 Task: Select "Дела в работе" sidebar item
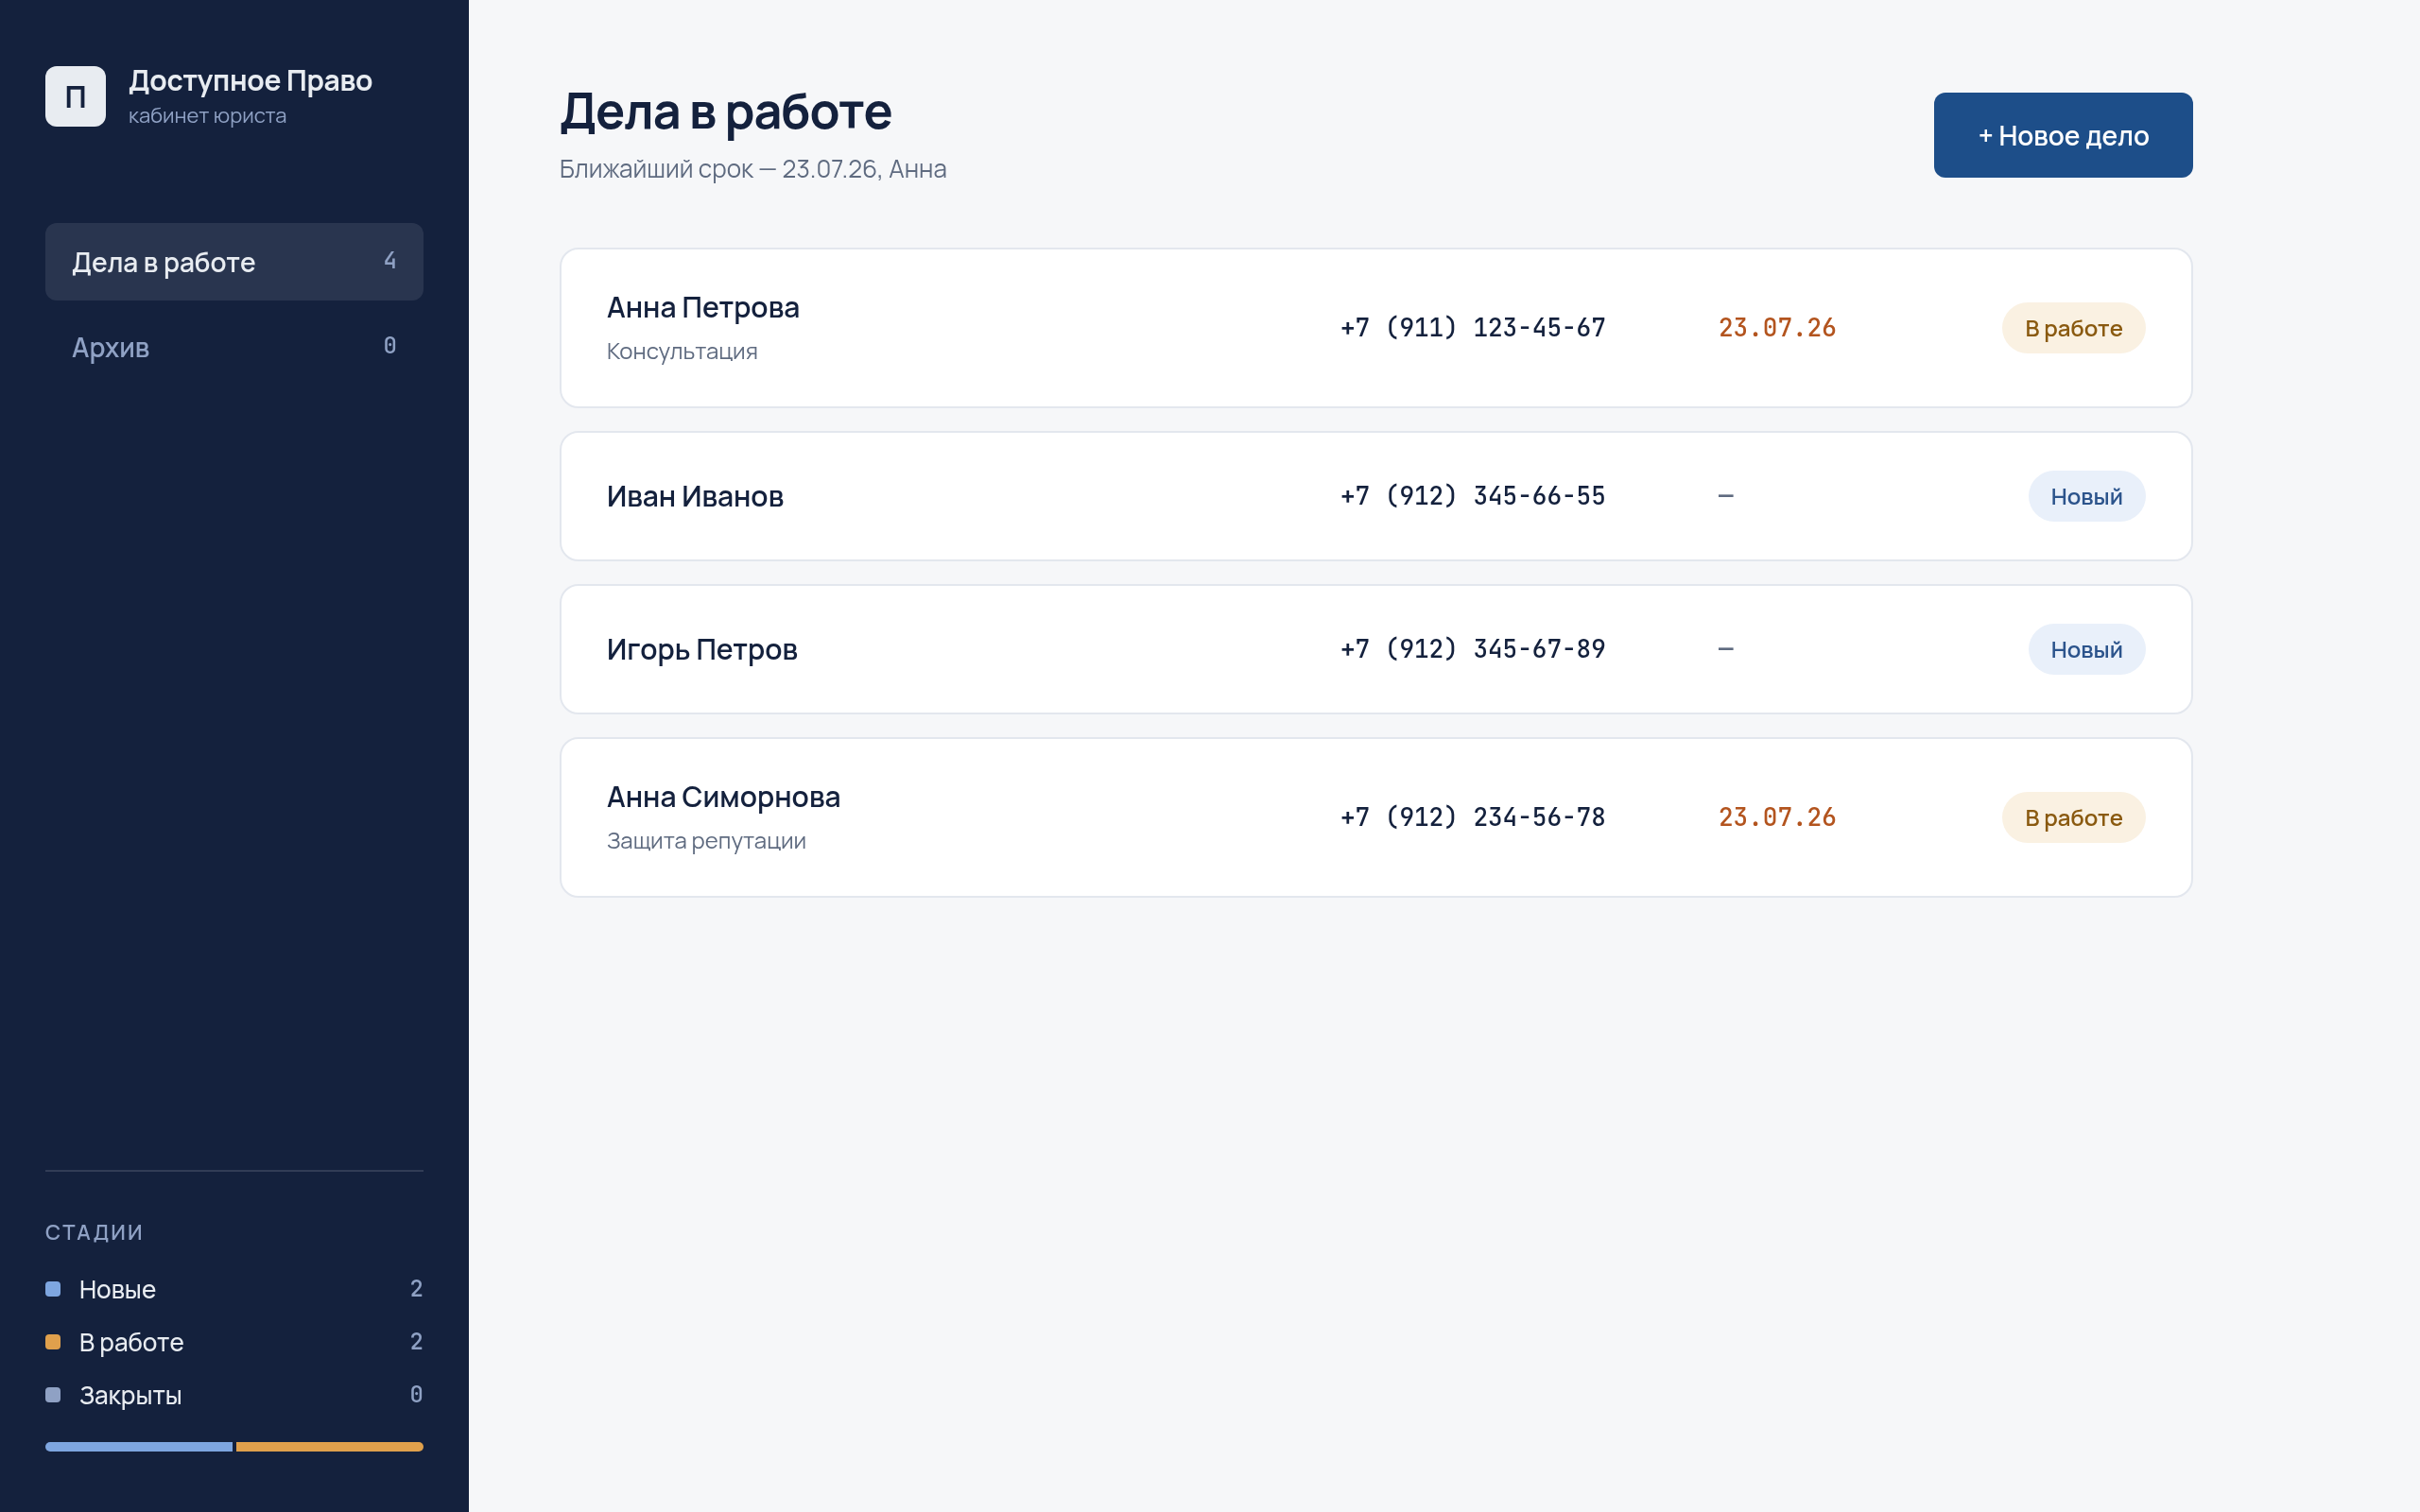(234, 262)
